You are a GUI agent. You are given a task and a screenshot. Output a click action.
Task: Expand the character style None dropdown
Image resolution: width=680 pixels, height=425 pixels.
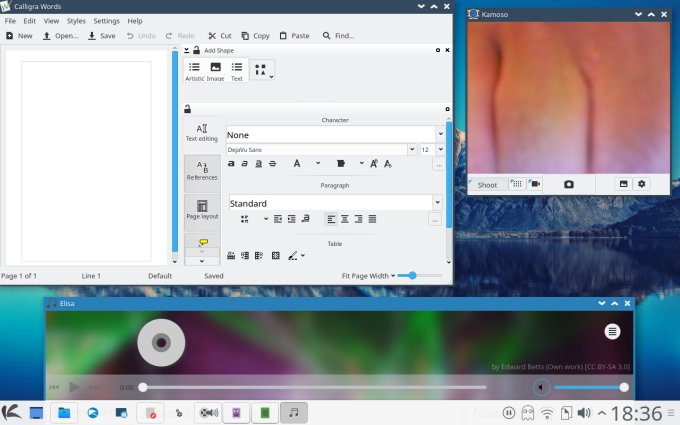coord(440,134)
